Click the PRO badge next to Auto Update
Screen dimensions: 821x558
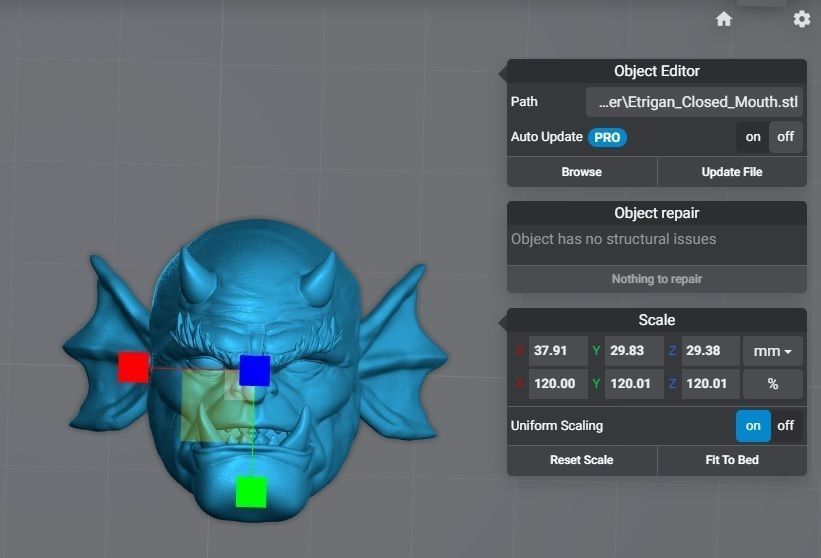(x=607, y=137)
